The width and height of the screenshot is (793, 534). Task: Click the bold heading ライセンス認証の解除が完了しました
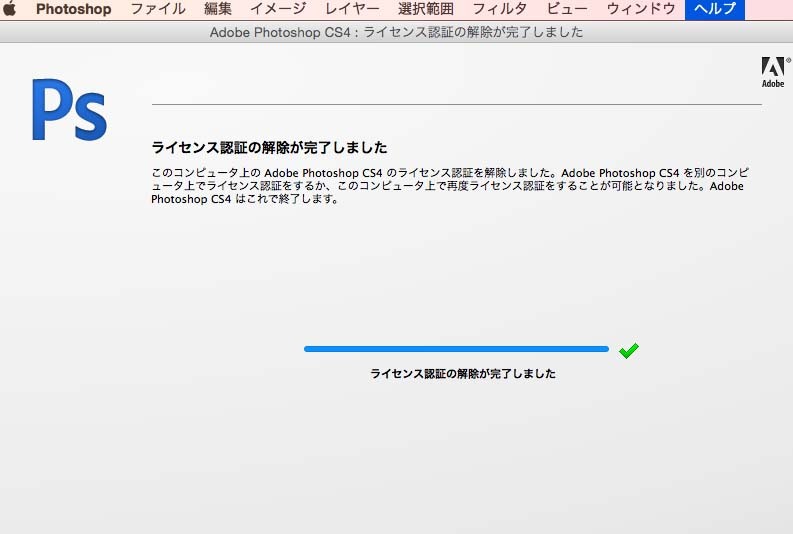[269, 148]
